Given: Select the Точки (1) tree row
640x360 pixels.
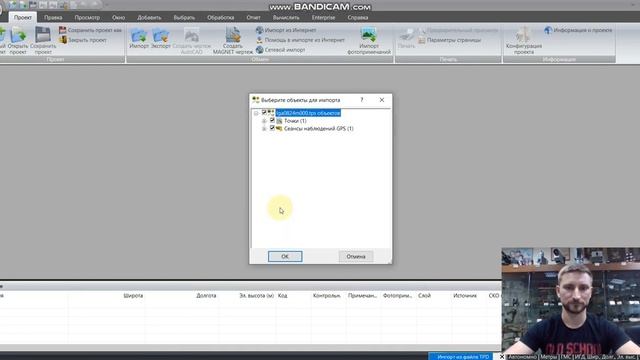Looking at the screenshot, I should pyautogui.click(x=295, y=121).
